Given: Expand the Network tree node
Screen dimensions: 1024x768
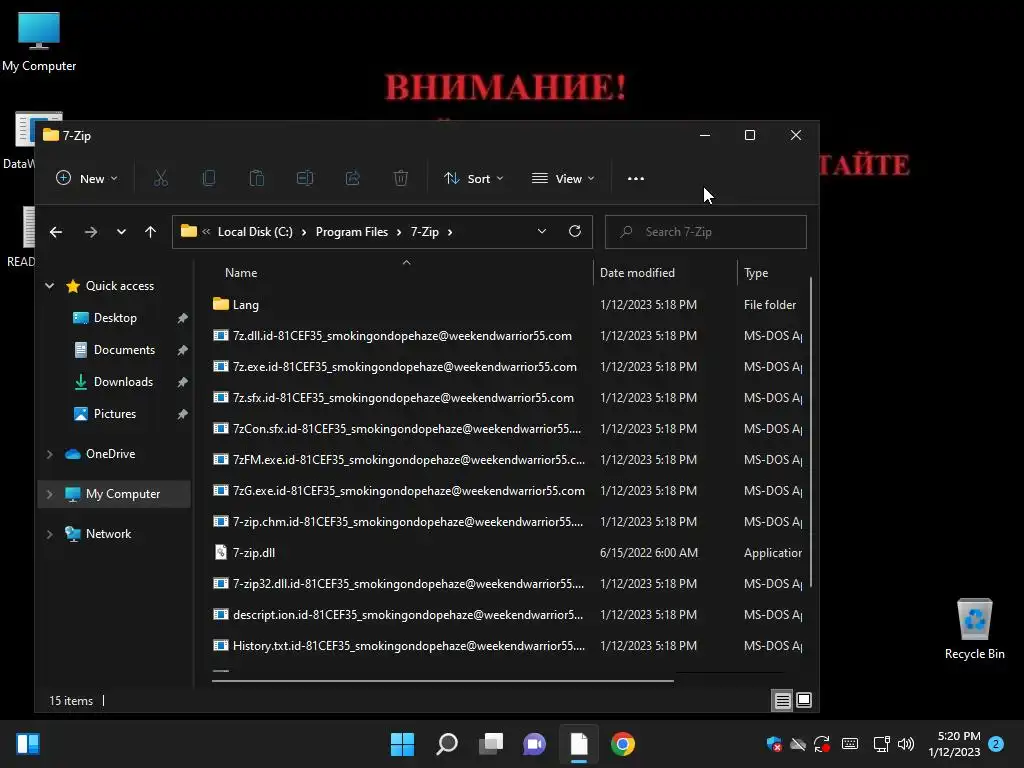Looking at the screenshot, I should tap(50, 534).
